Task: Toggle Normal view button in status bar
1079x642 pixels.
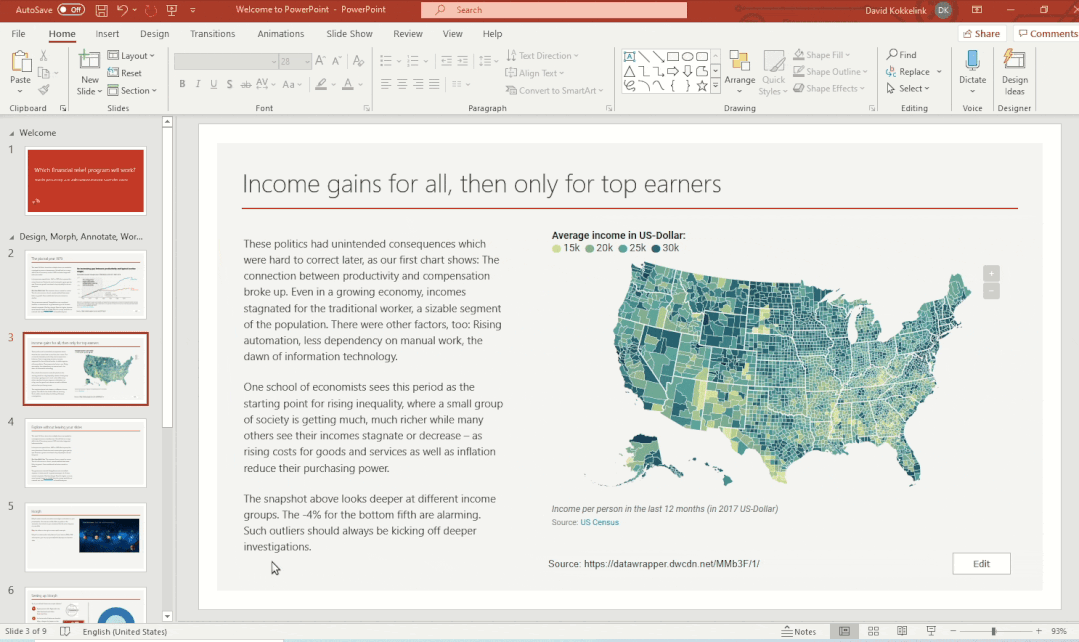Action: tap(844, 631)
